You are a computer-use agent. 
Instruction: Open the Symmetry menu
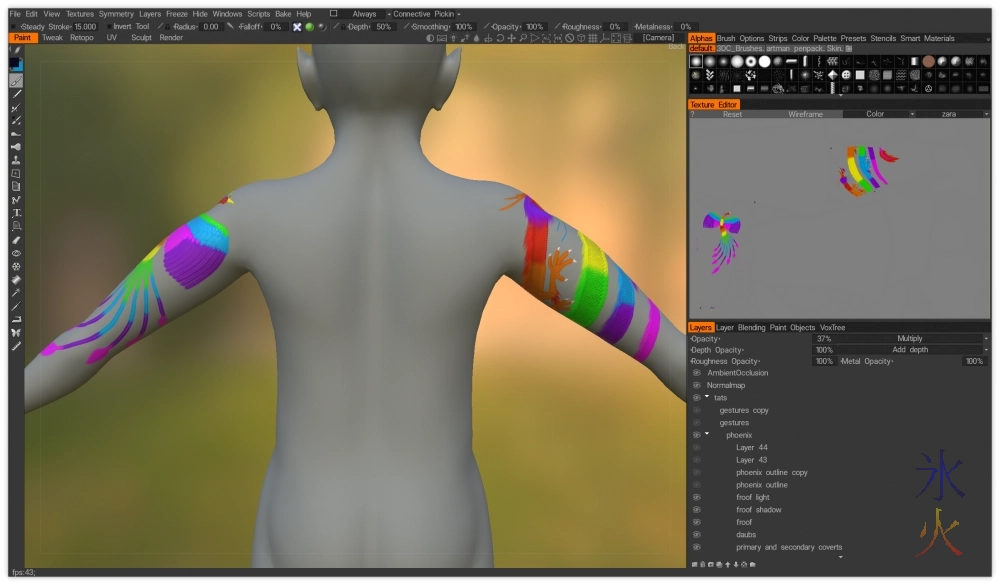pyautogui.click(x=116, y=14)
